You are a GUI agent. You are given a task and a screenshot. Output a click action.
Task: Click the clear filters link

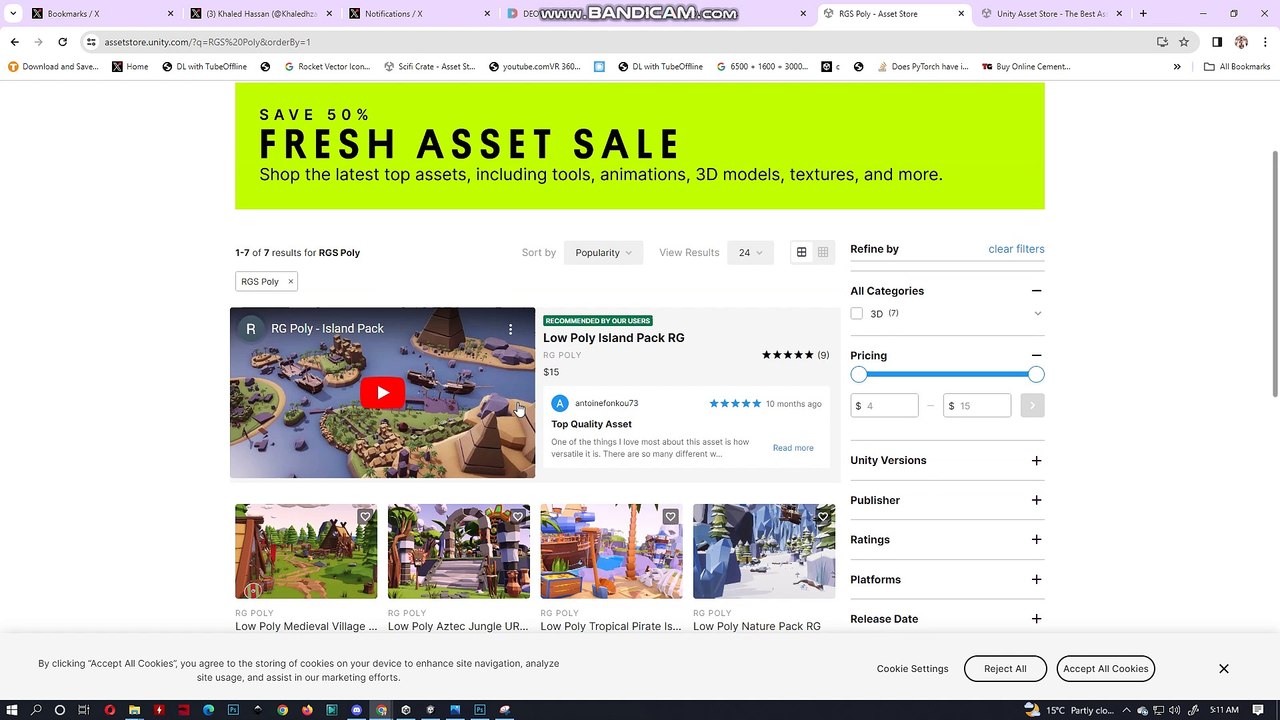[1016, 249]
